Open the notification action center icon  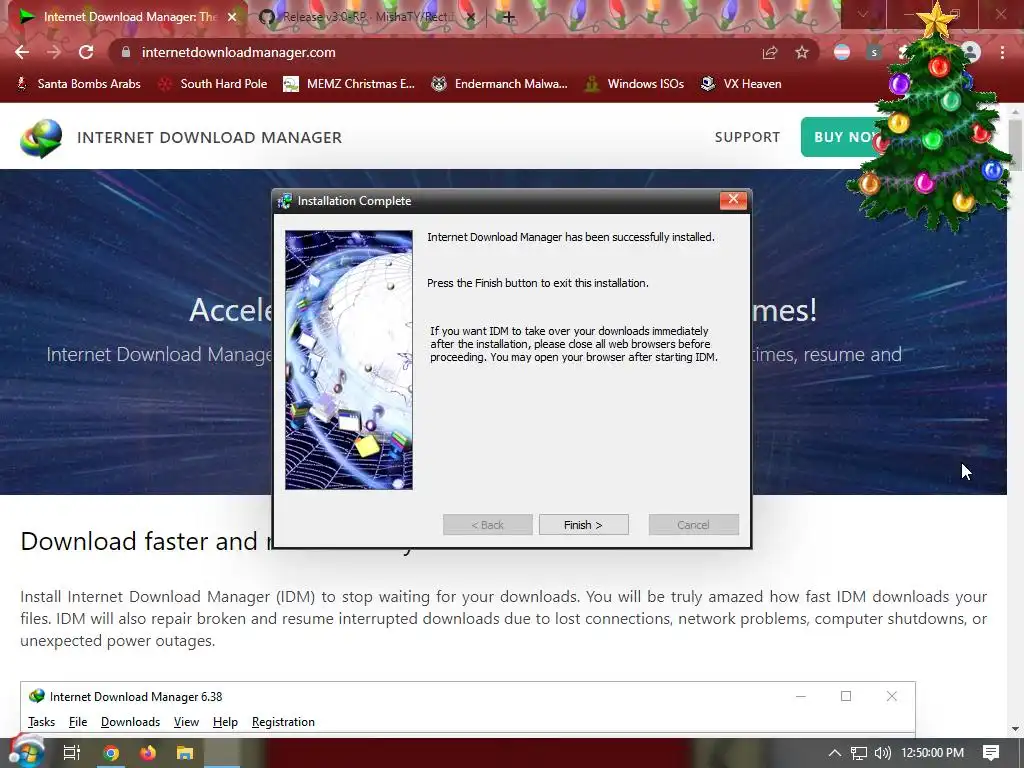(x=991, y=753)
